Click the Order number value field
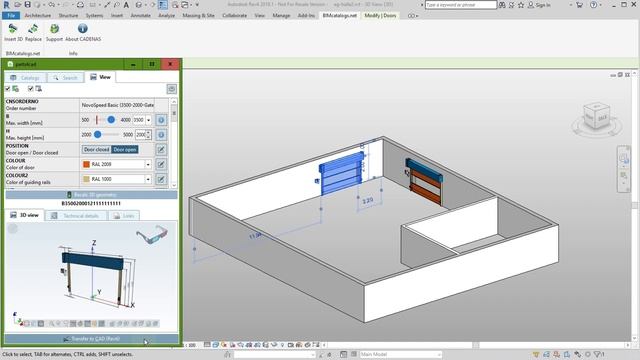640x360 pixels. point(118,105)
